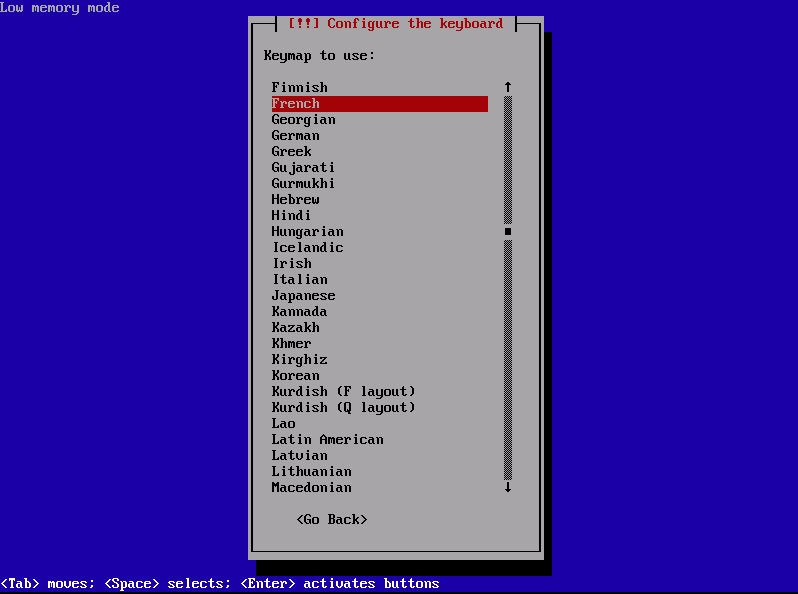Pick the Hebrew keyboard layout
The width and height of the screenshot is (798, 594).
click(x=380, y=199)
